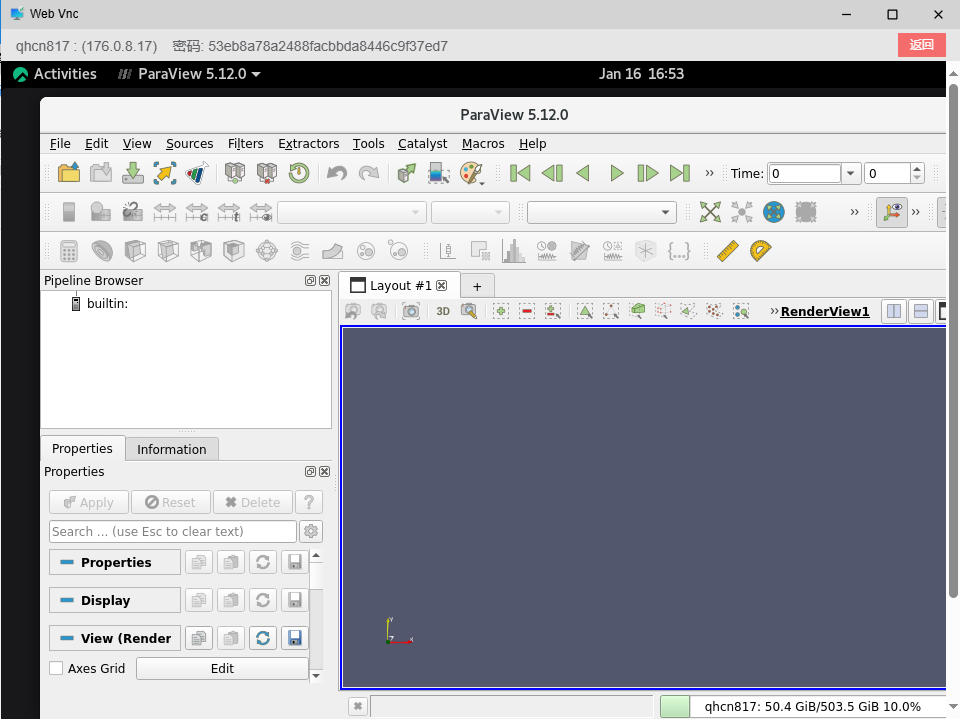Click the Select Cells On icon
The width and height of the screenshot is (960, 719).
point(585,311)
